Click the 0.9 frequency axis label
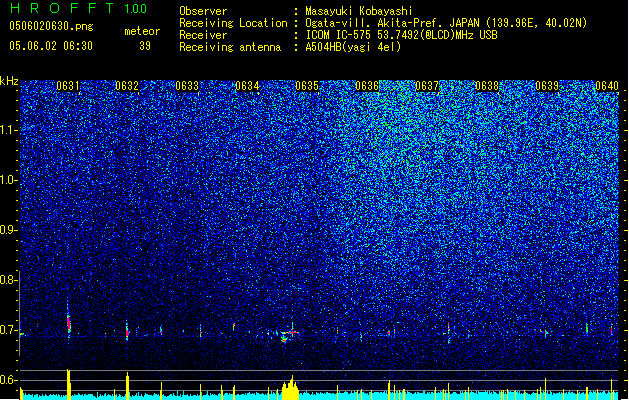 click(9, 230)
